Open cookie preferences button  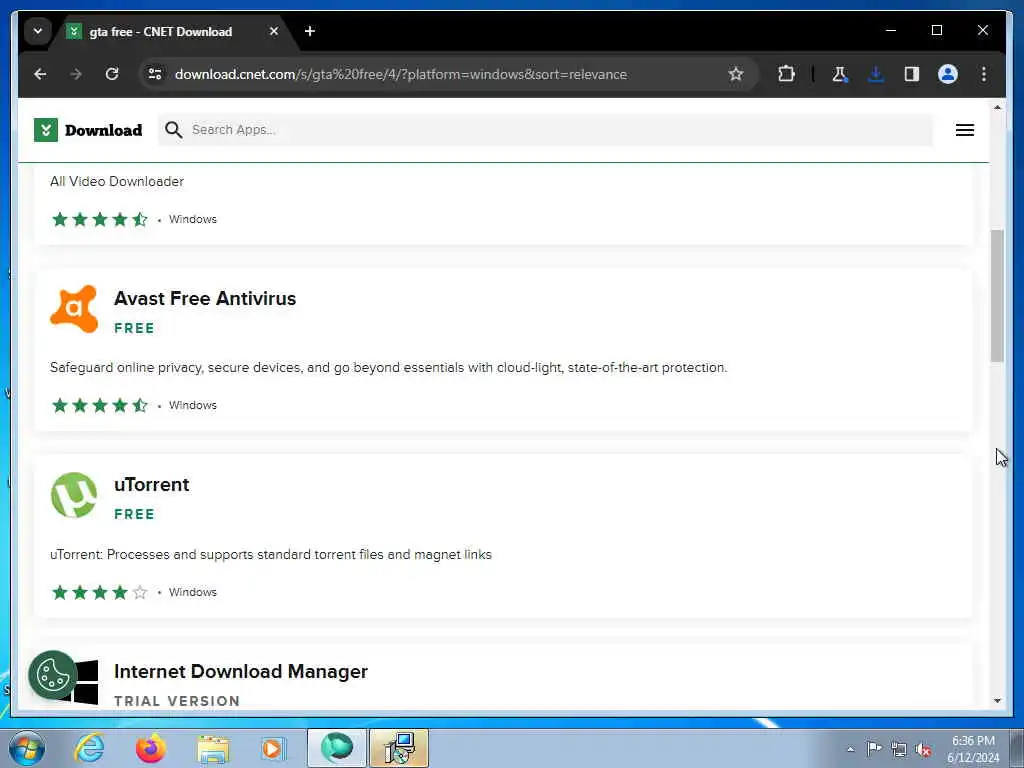(x=53, y=675)
